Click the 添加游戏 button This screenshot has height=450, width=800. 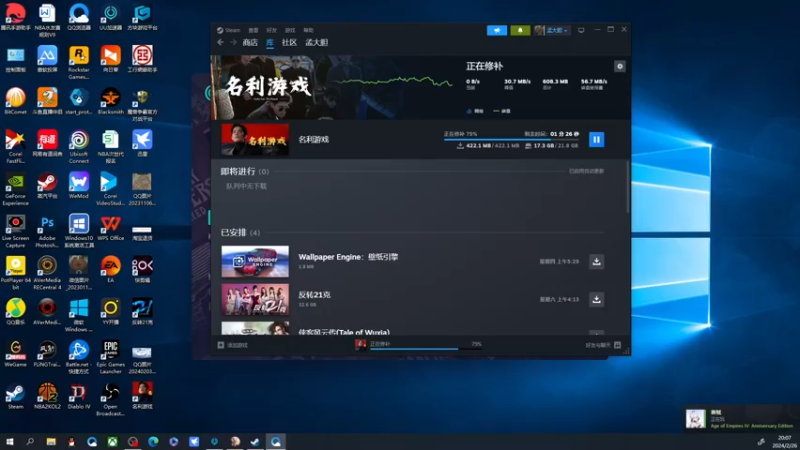pyautogui.click(x=233, y=345)
